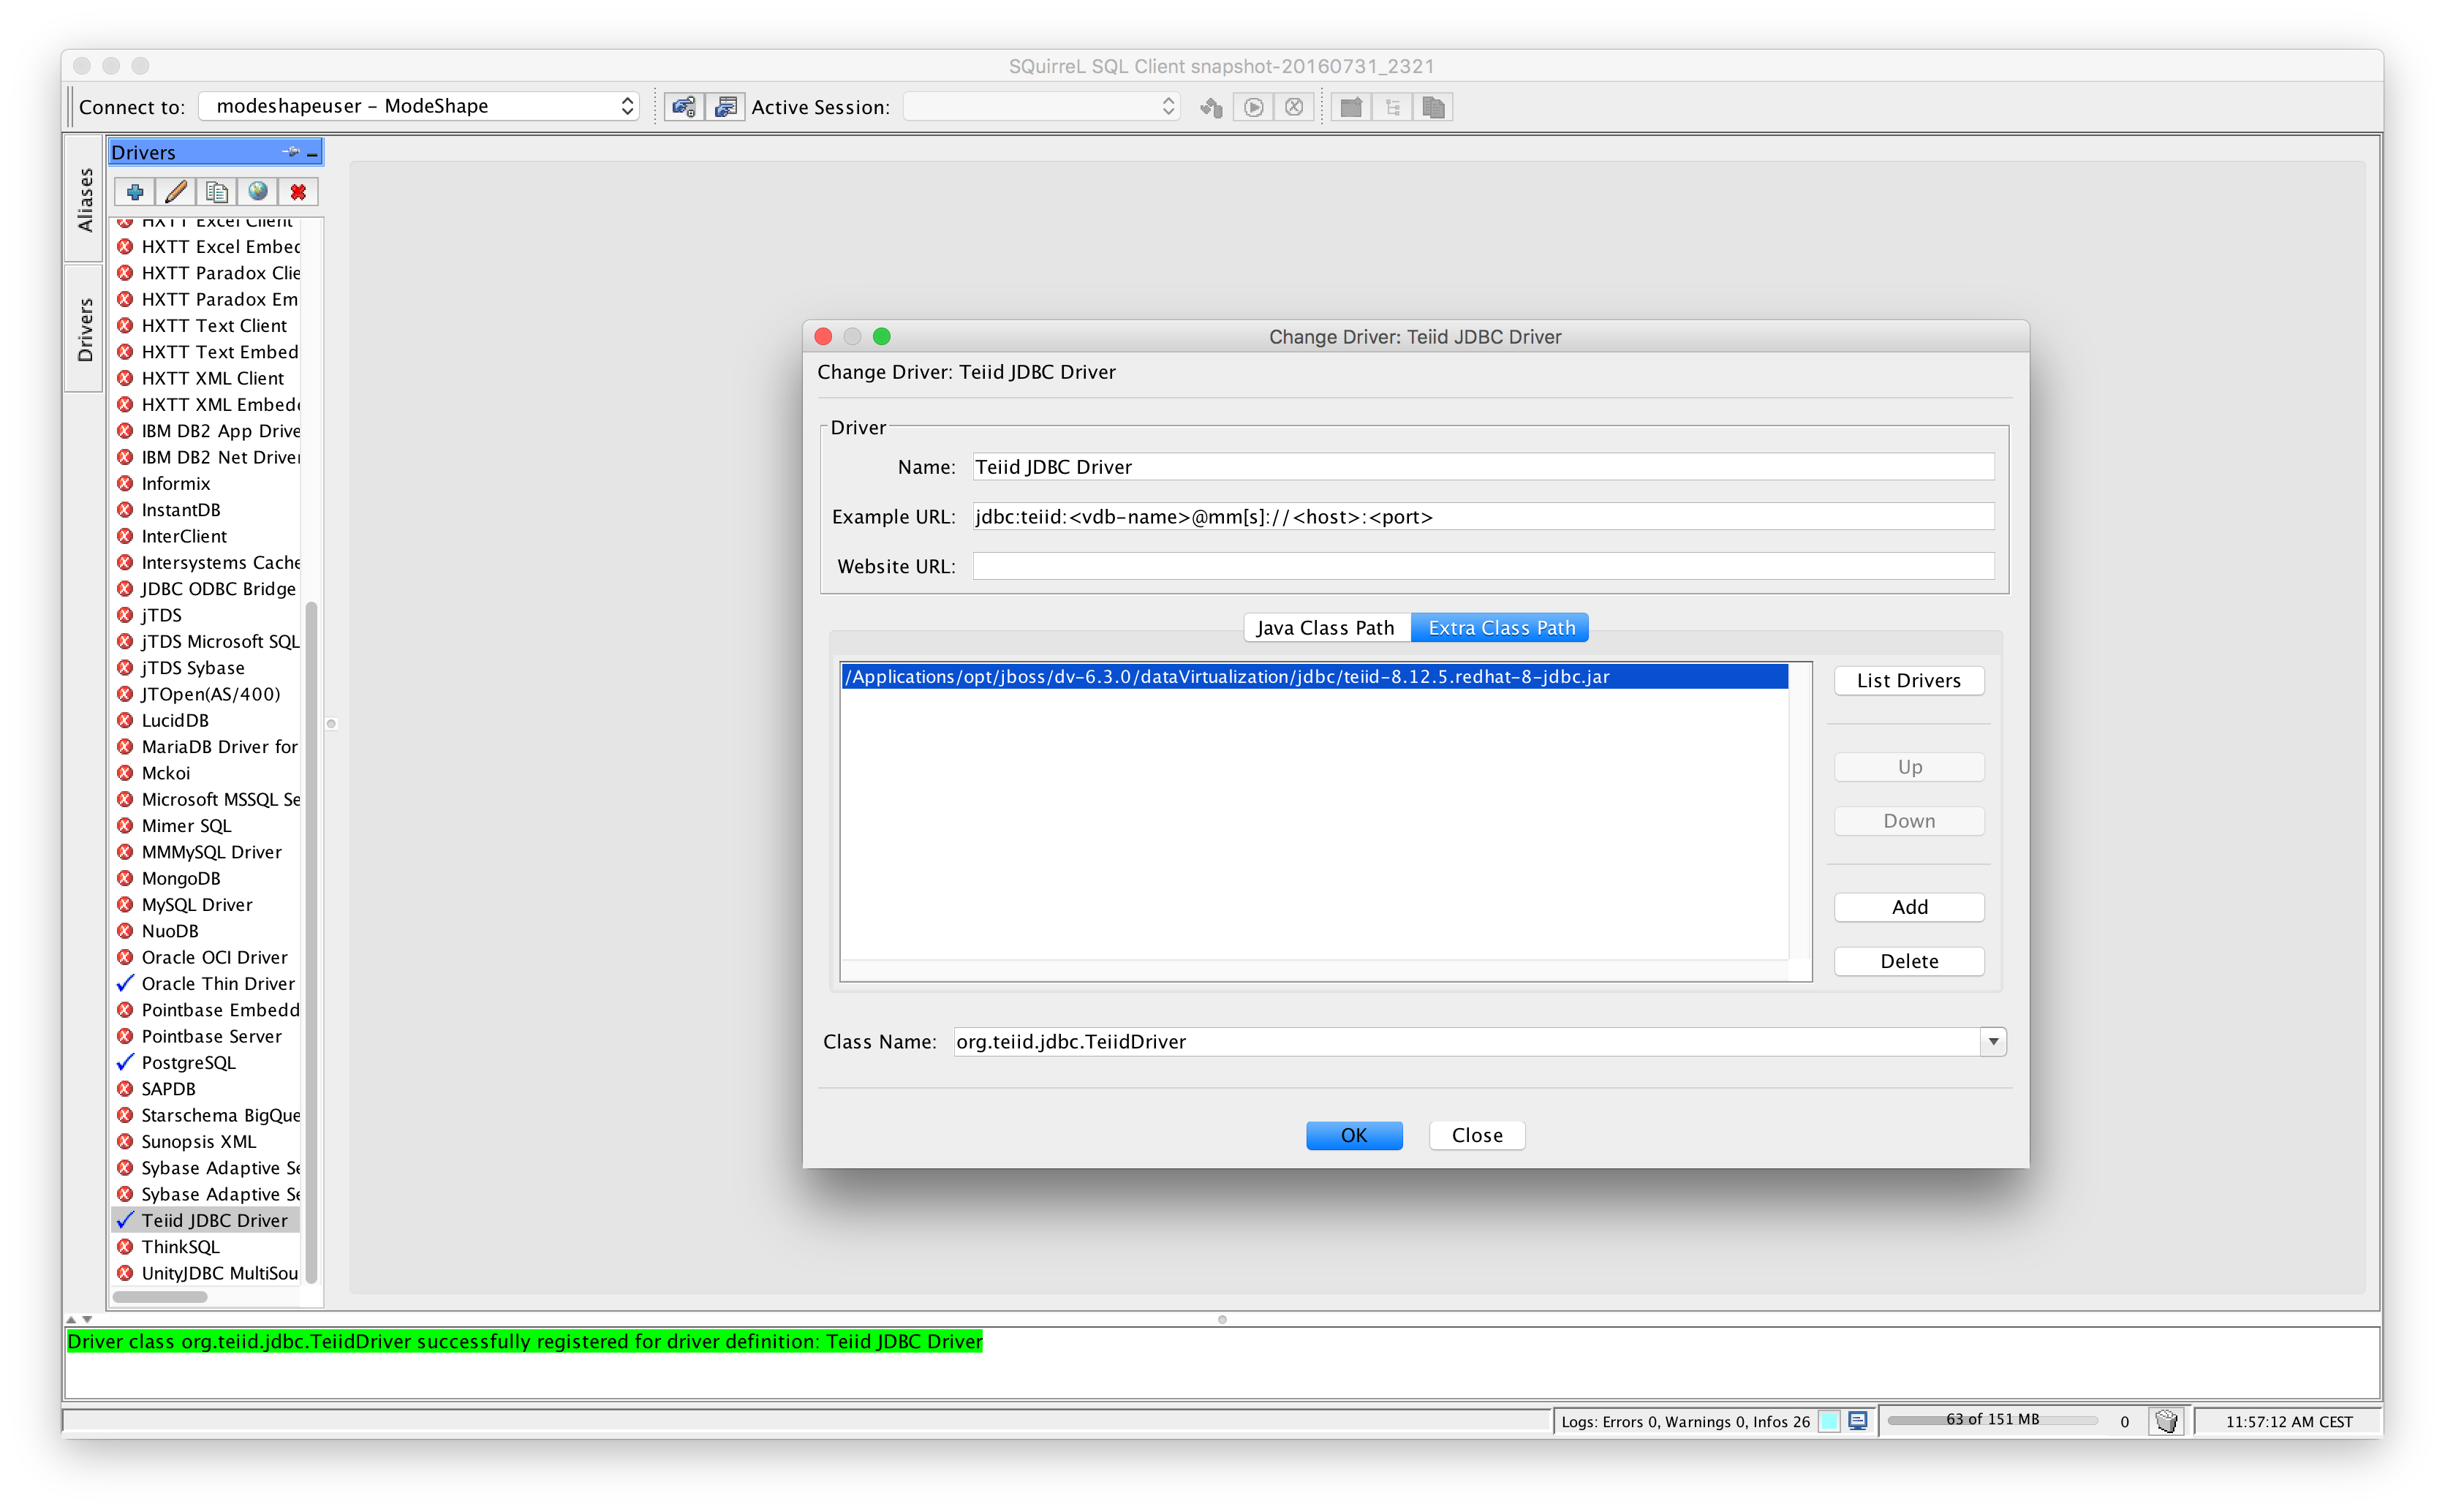
Task: Open driver website via the globe icon
Action: pyautogui.click(x=257, y=191)
